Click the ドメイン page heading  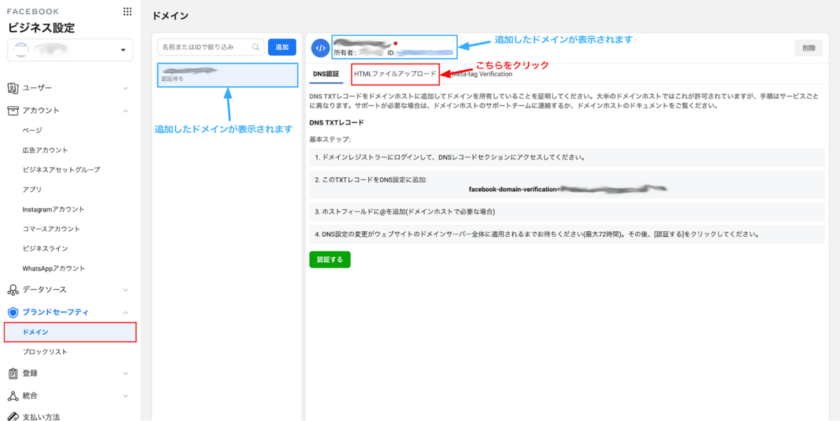[x=170, y=16]
